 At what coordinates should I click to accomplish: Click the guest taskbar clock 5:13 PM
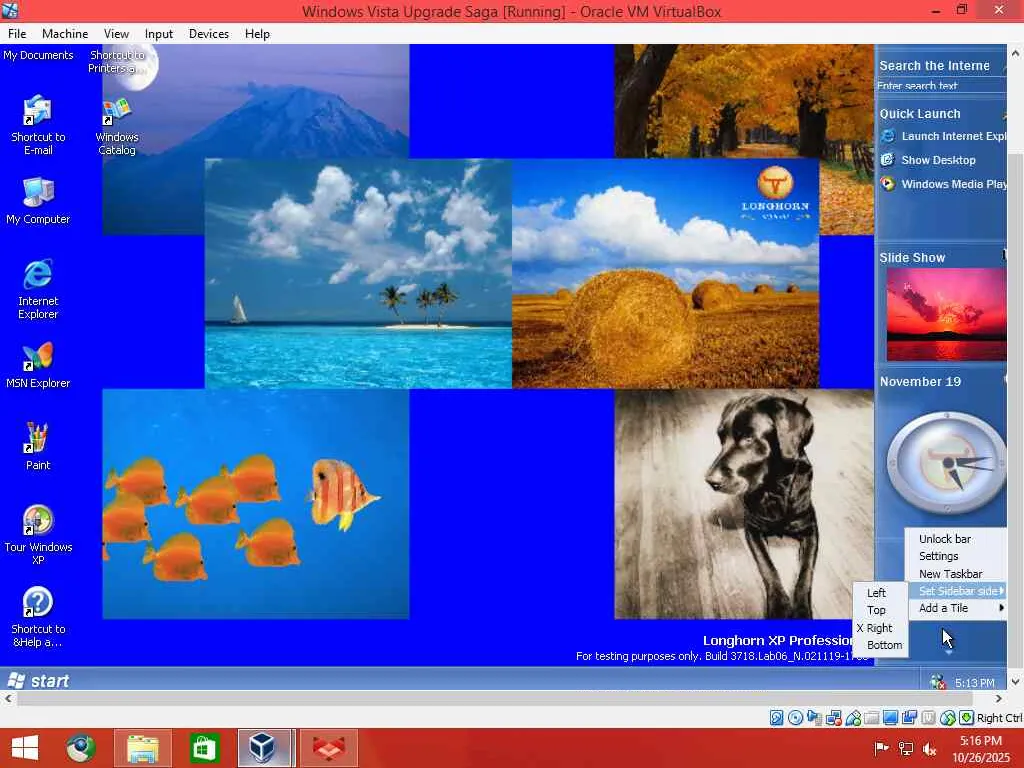pyautogui.click(x=974, y=683)
